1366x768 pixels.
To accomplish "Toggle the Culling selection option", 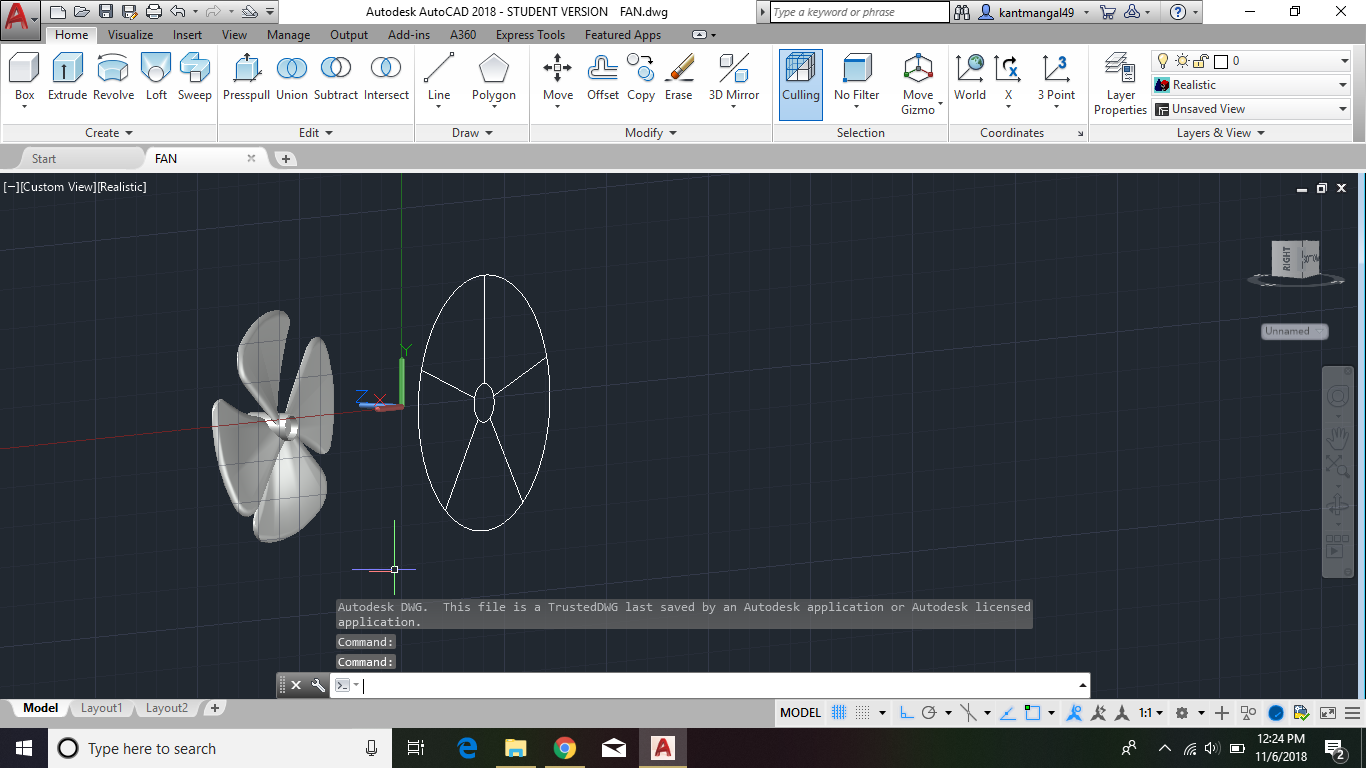I will click(x=800, y=84).
